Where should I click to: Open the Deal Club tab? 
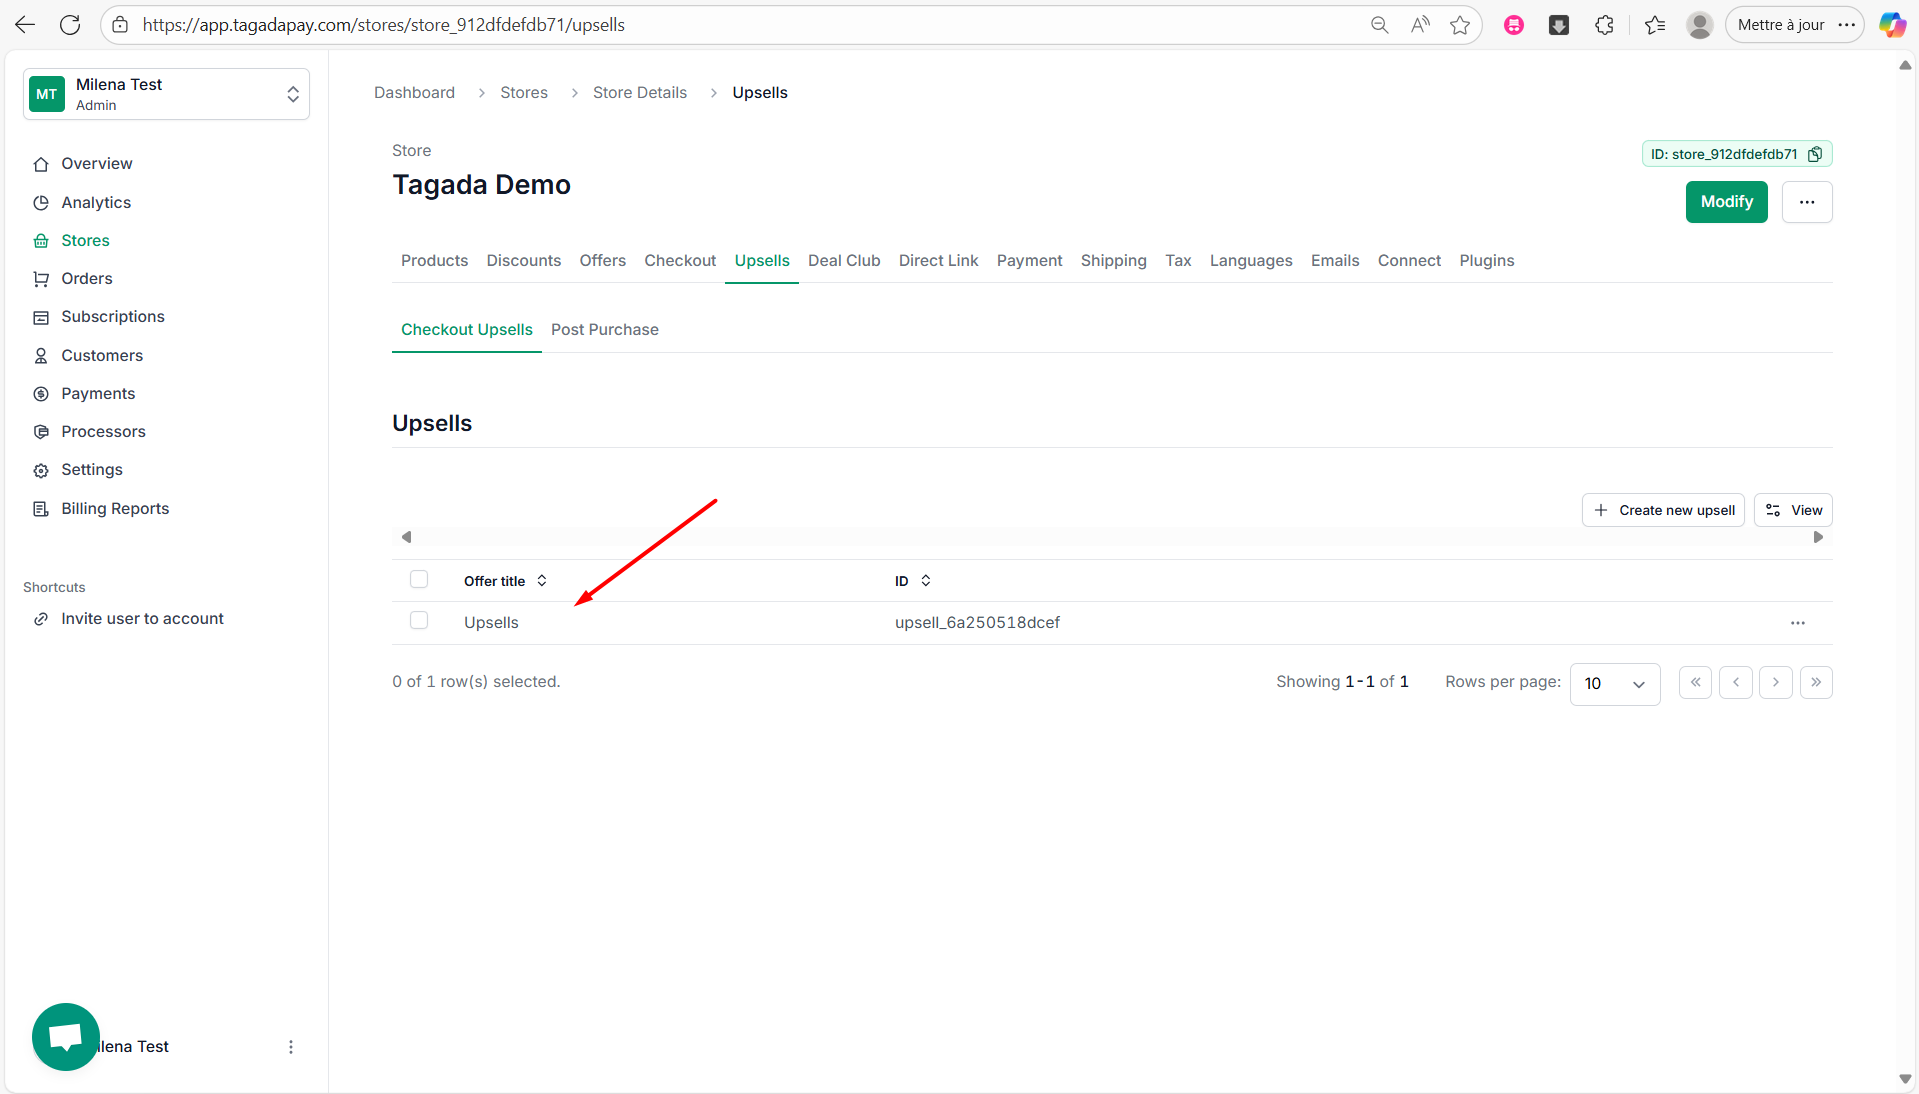coord(843,261)
